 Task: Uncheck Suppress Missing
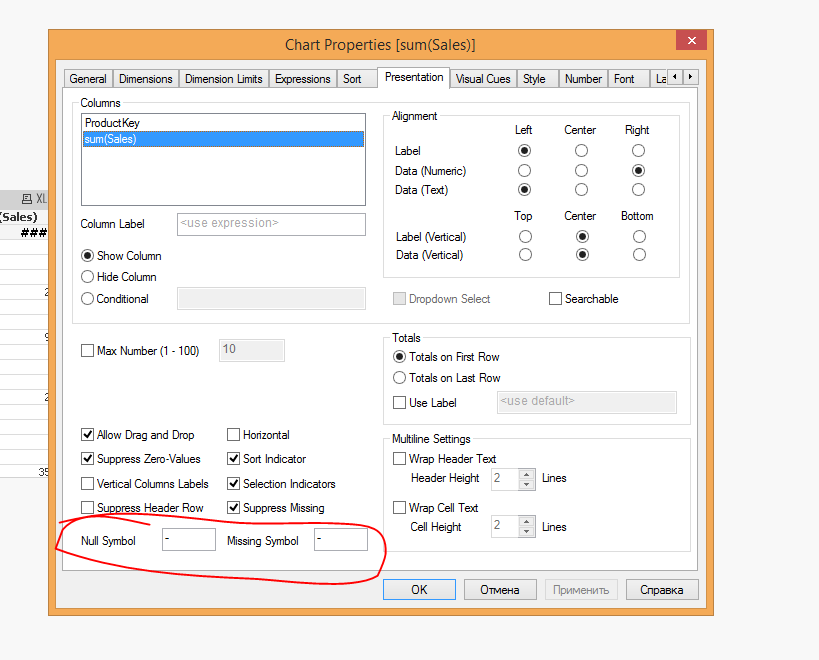click(233, 508)
